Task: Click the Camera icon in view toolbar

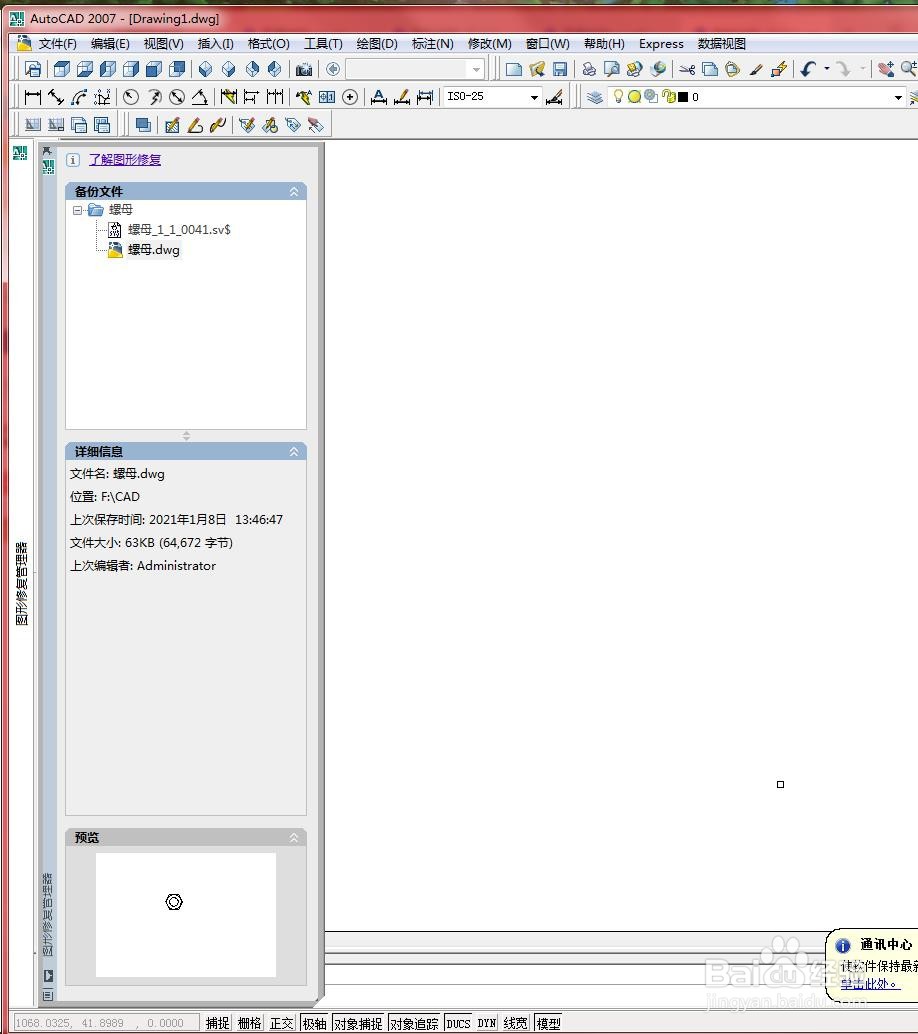Action: (x=304, y=69)
